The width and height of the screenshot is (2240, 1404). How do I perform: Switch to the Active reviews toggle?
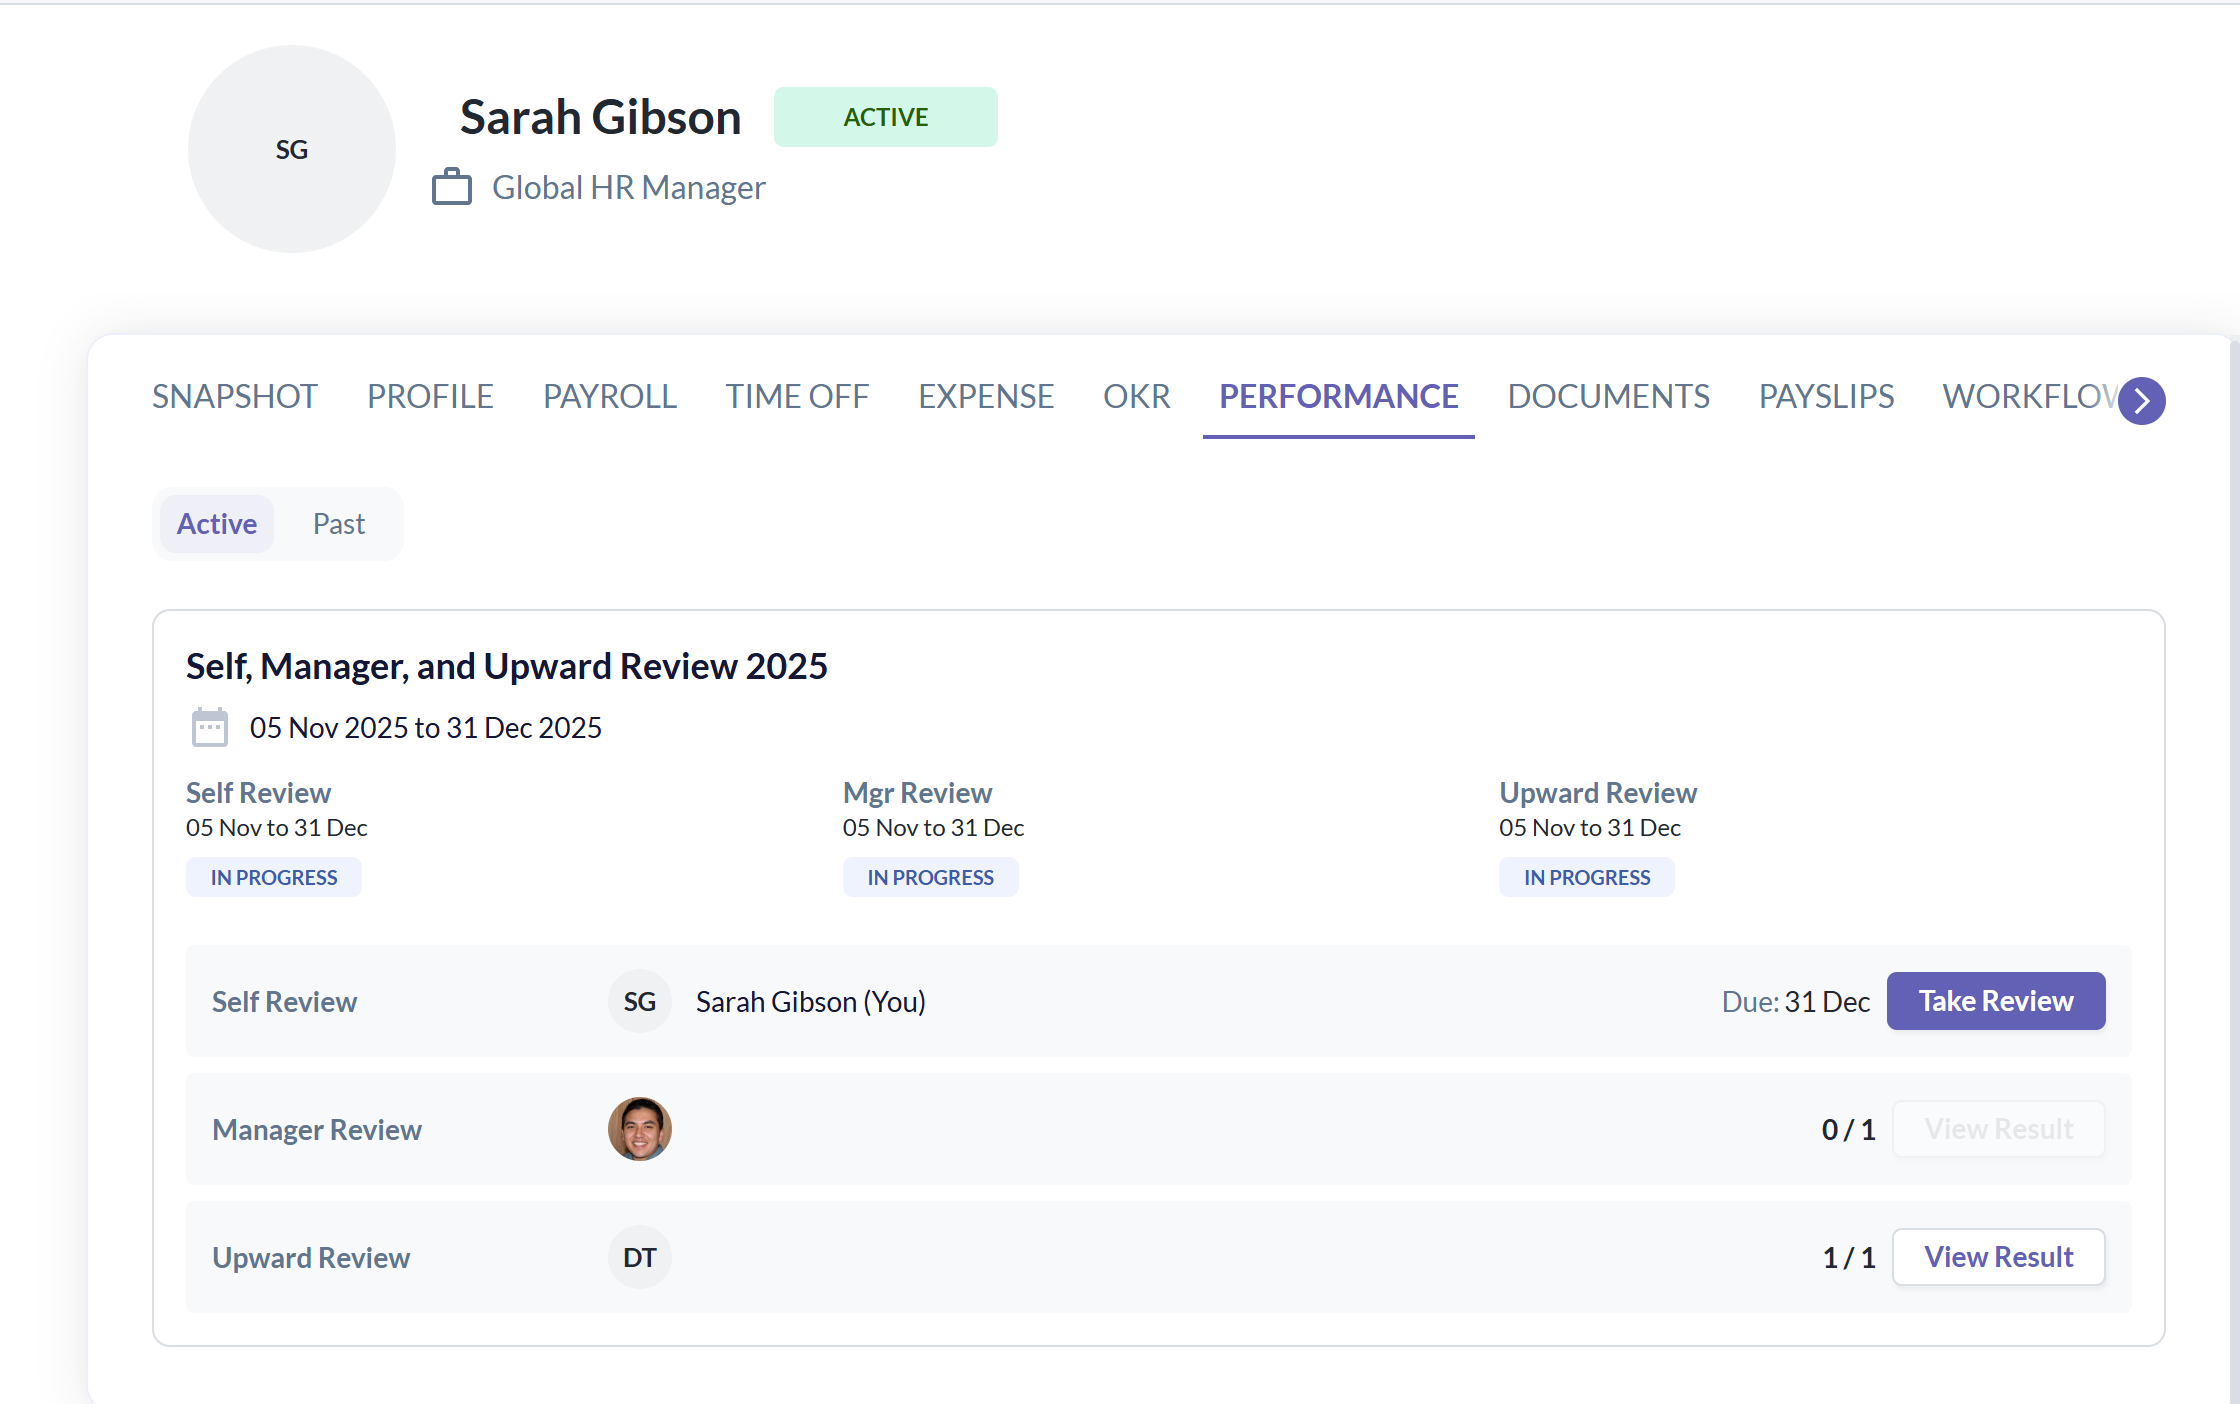(x=216, y=524)
